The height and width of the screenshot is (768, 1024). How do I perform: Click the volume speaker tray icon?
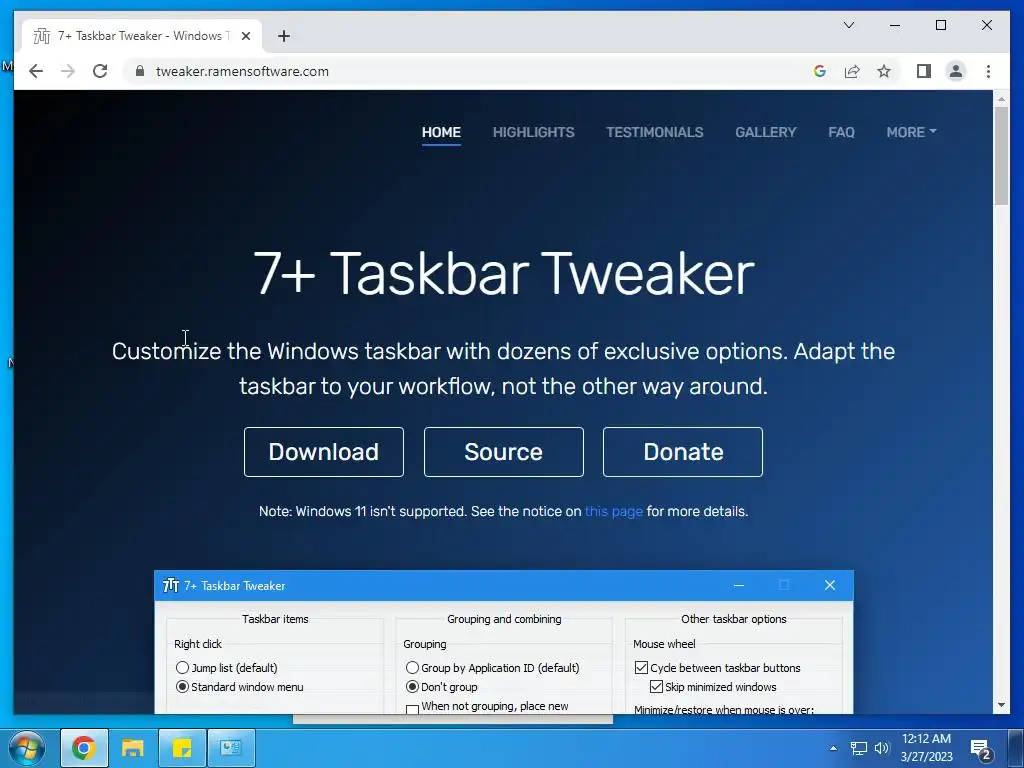tap(882, 748)
